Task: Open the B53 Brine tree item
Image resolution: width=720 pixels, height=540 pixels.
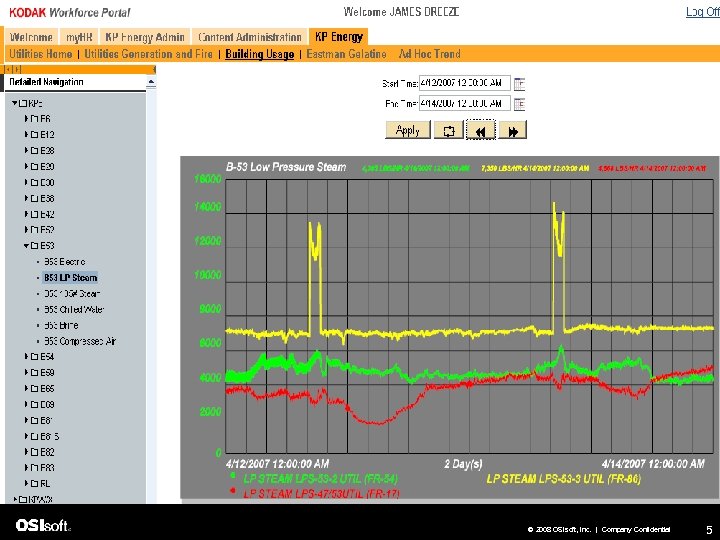Action: coord(61,326)
